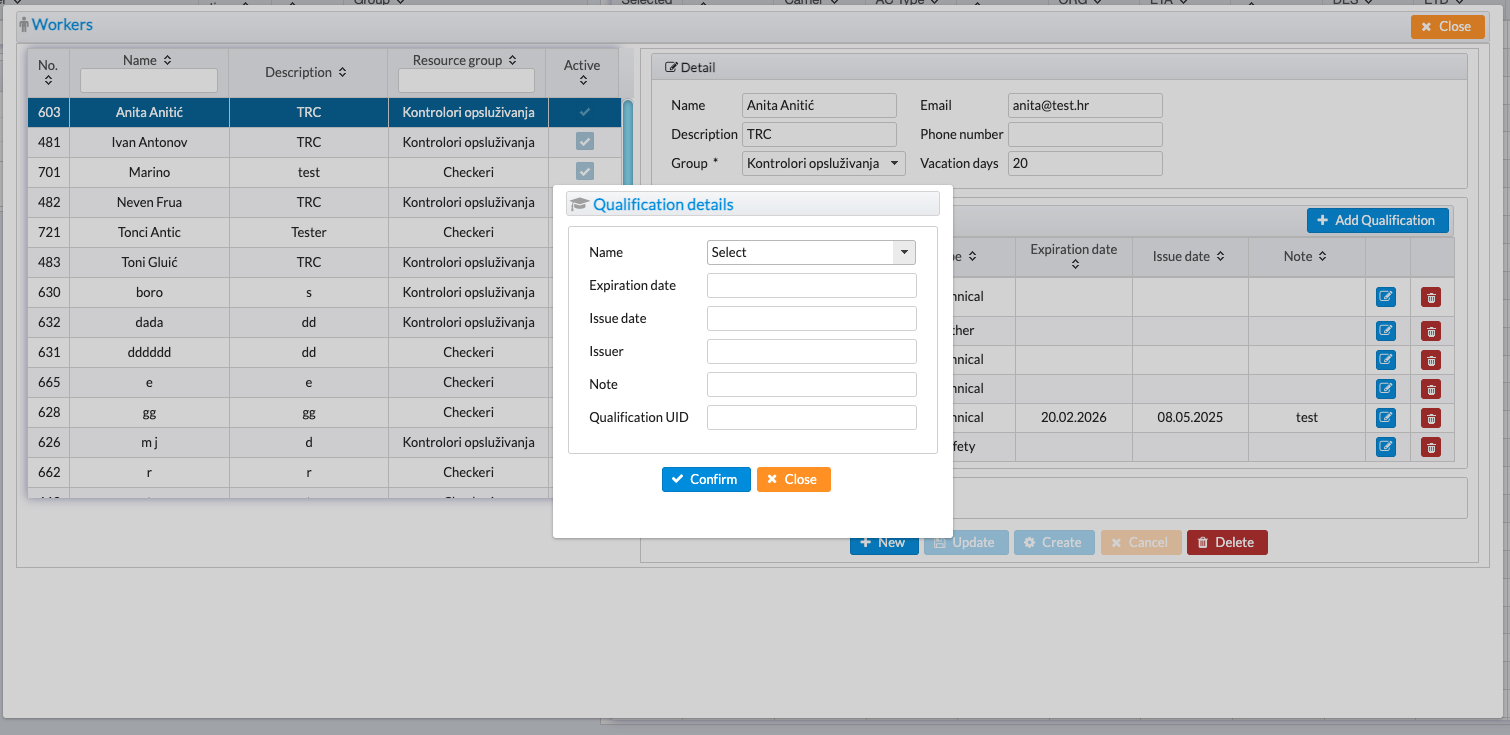Sort the table by the Resource group column
This screenshot has height=735, width=1510.
pyautogui.click(x=512, y=61)
